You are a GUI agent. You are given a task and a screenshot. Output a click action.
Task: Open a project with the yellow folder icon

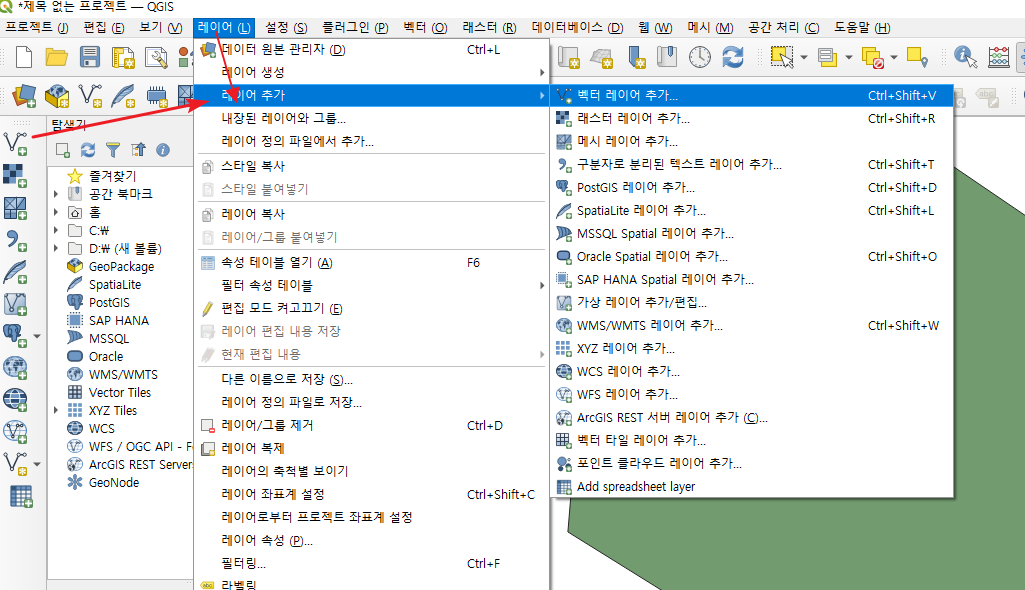(57, 57)
